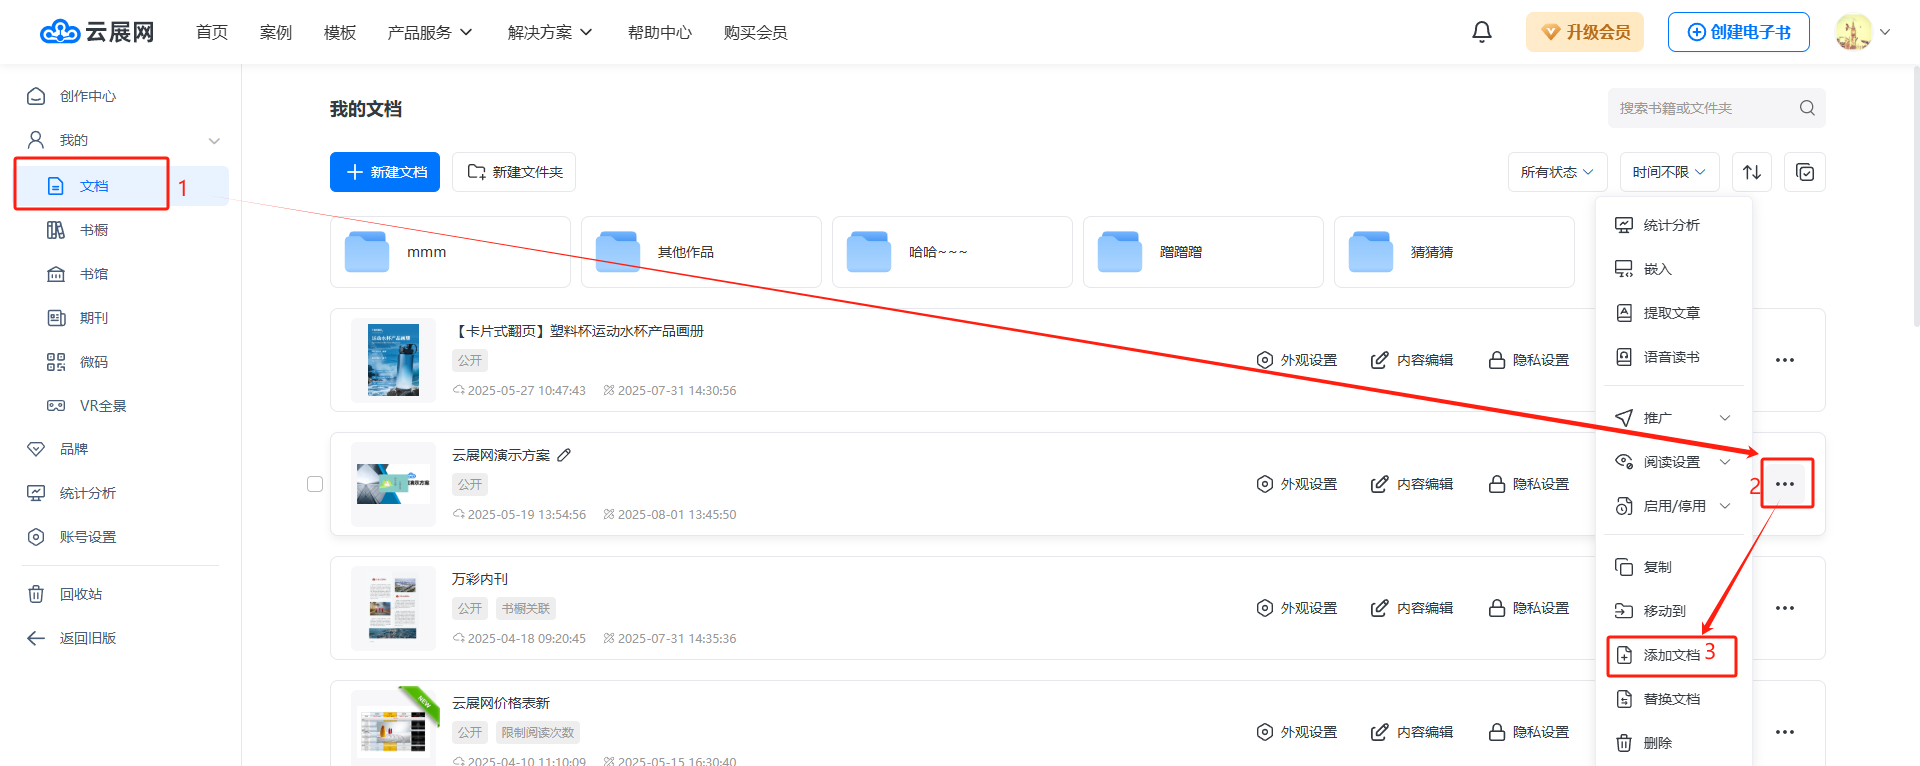Open the 所有状态 filter dropdown
This screenshot has width=1920, height=766.
[x=1557, y=172]
